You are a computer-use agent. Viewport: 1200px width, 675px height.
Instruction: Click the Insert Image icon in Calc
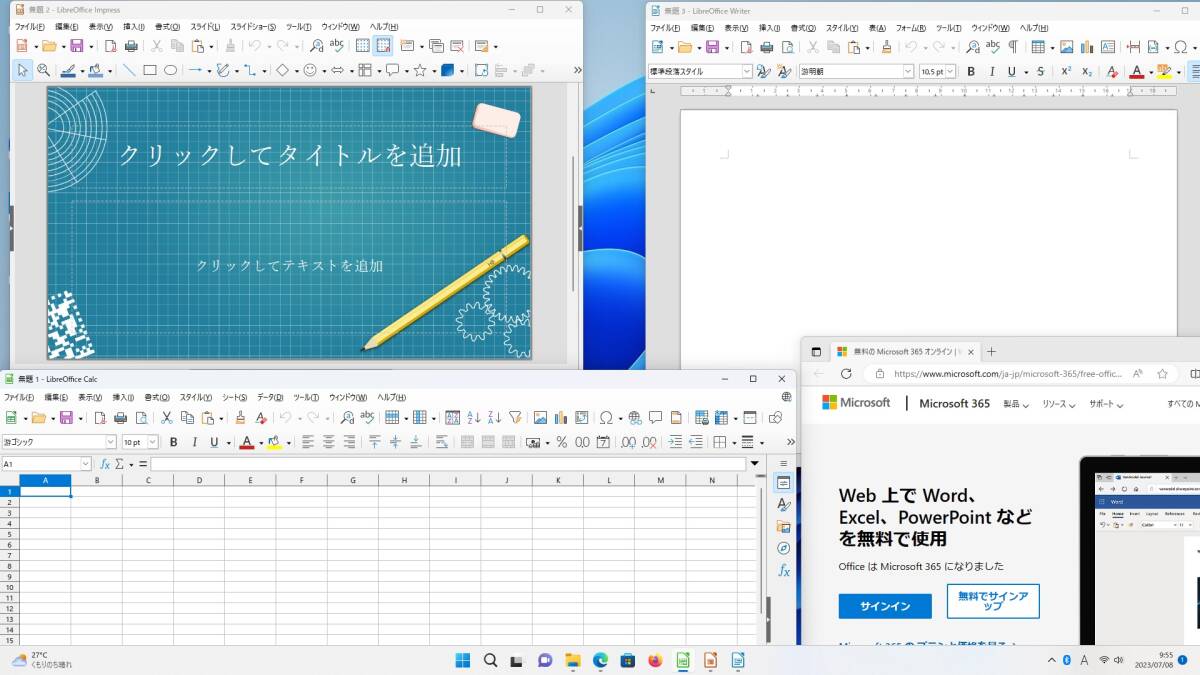coord(540,417)
